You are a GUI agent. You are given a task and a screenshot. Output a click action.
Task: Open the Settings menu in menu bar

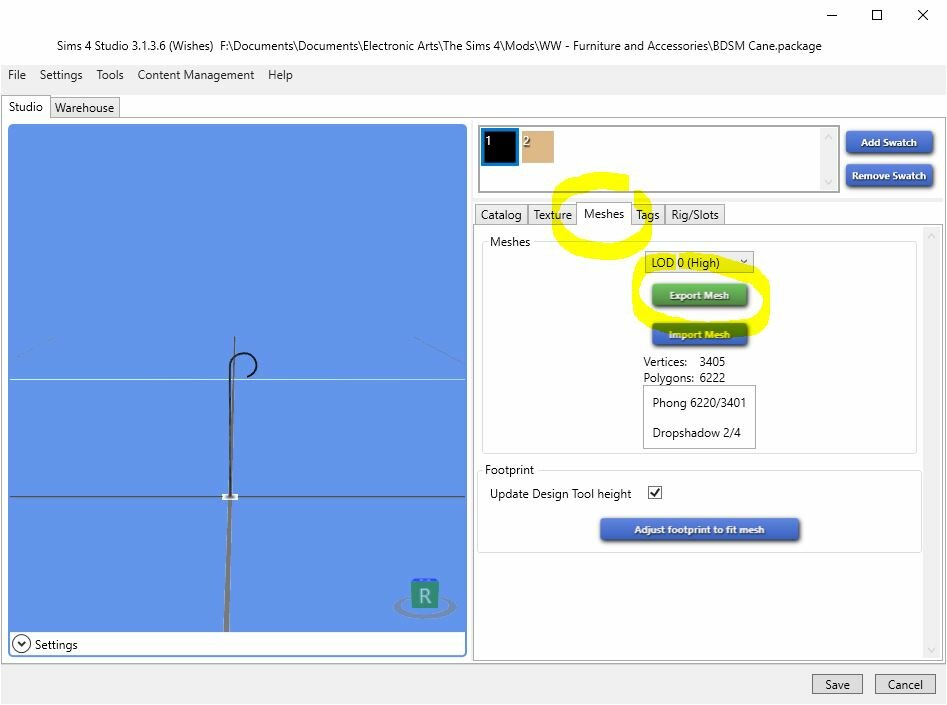pyautogui.click(x=61, y=75)
